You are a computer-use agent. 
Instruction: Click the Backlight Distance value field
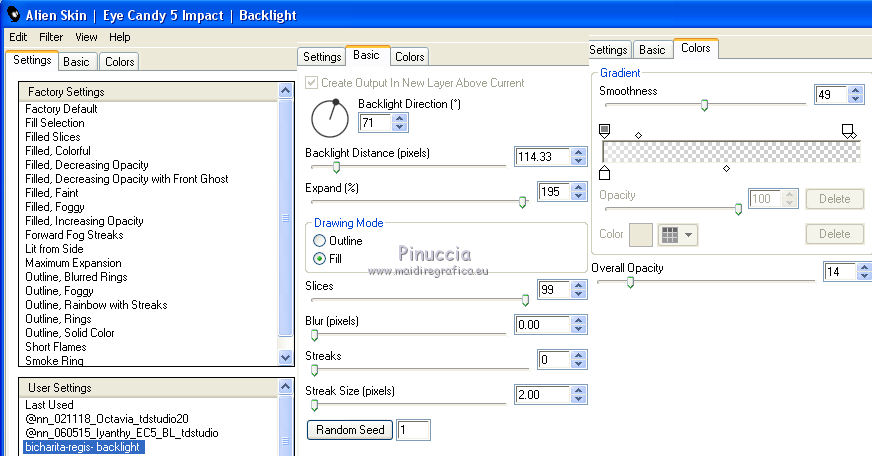(543, 157)
